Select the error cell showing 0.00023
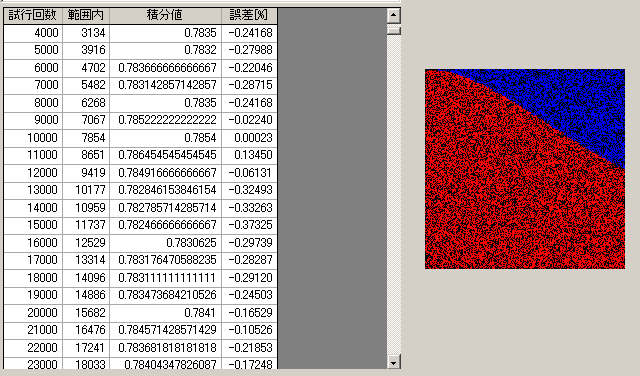 [249, 138]
